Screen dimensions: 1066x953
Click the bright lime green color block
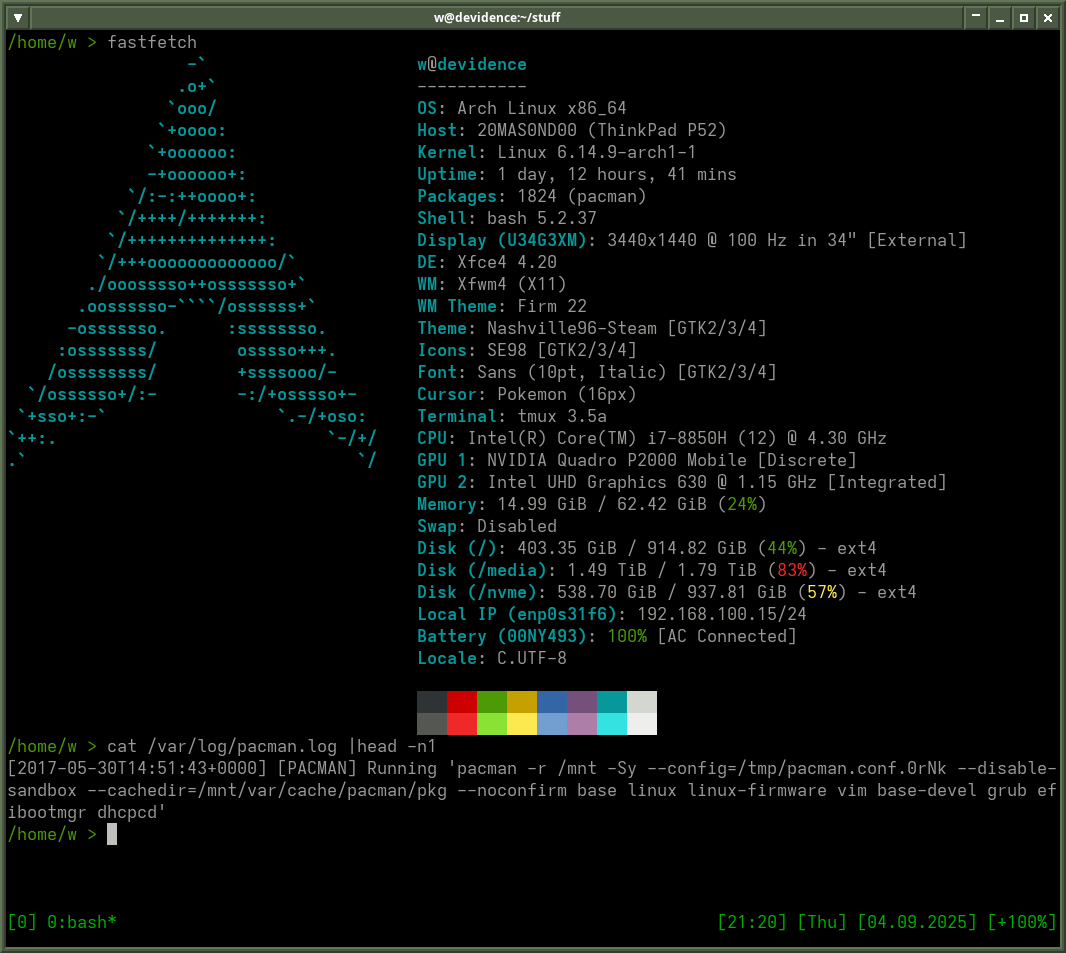tap(492, 723)
